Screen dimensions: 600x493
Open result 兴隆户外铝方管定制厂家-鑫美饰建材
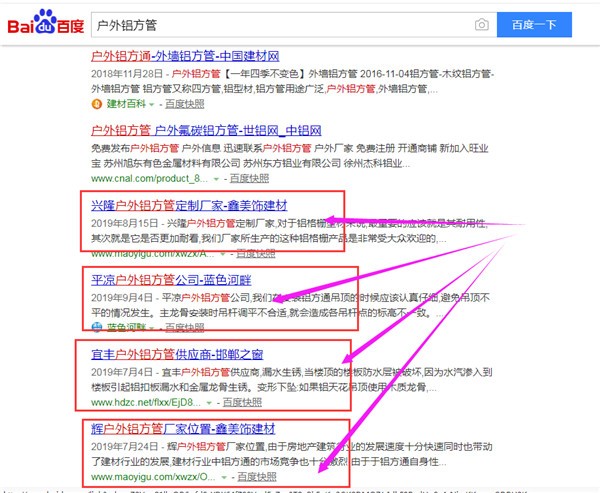(x=189, y=206)
